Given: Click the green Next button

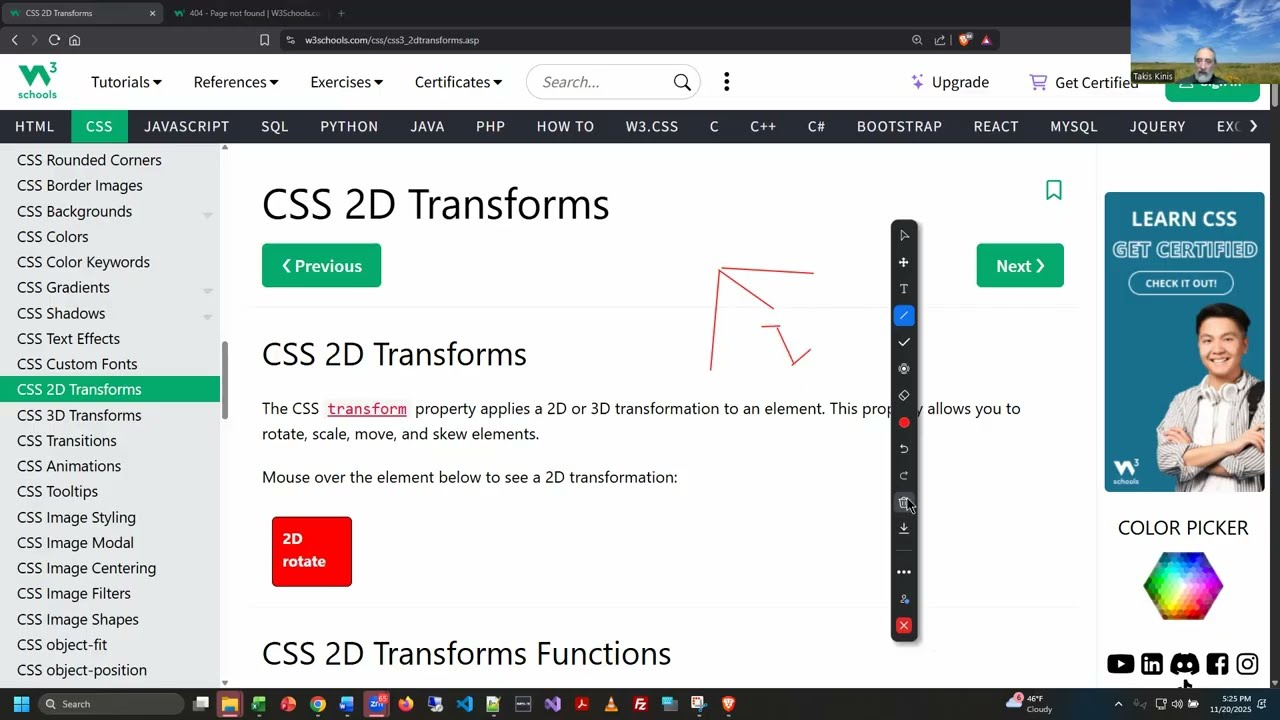Looking at the screenshot, I should coord(1020,266).
